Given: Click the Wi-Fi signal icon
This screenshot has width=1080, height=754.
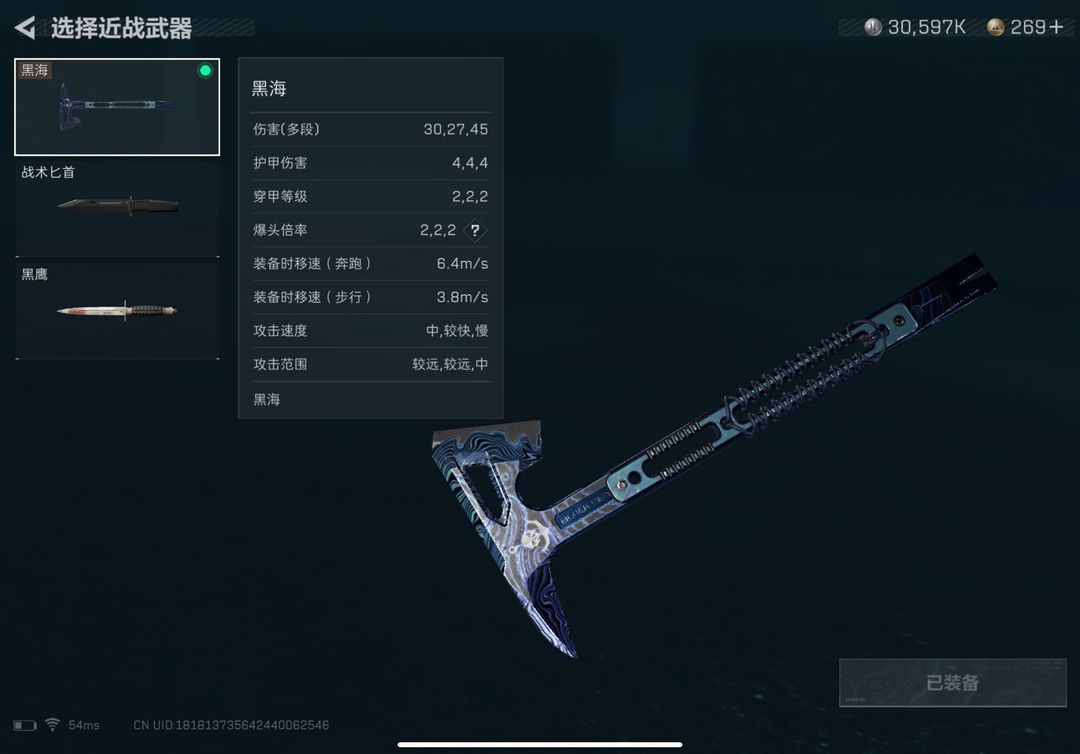Looking at the screenshot, I should point(52,724).
